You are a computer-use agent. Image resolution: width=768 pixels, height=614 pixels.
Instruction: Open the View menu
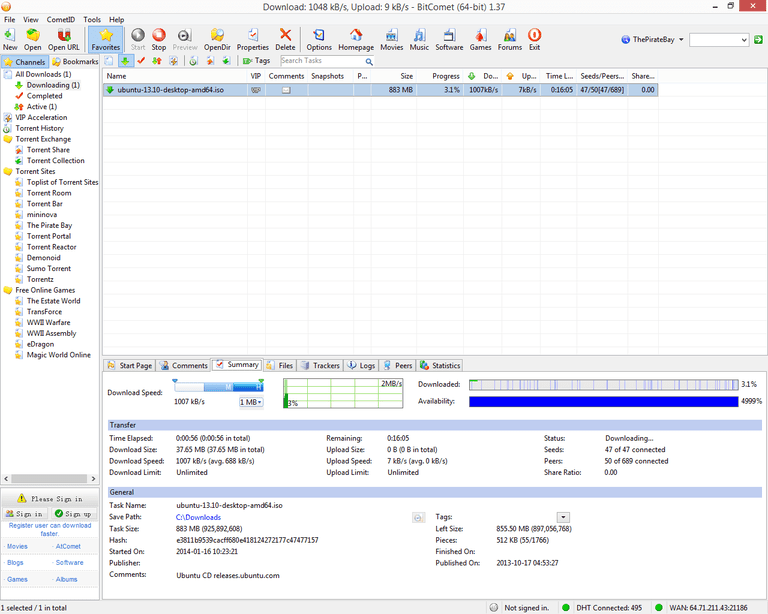[31, 20]
